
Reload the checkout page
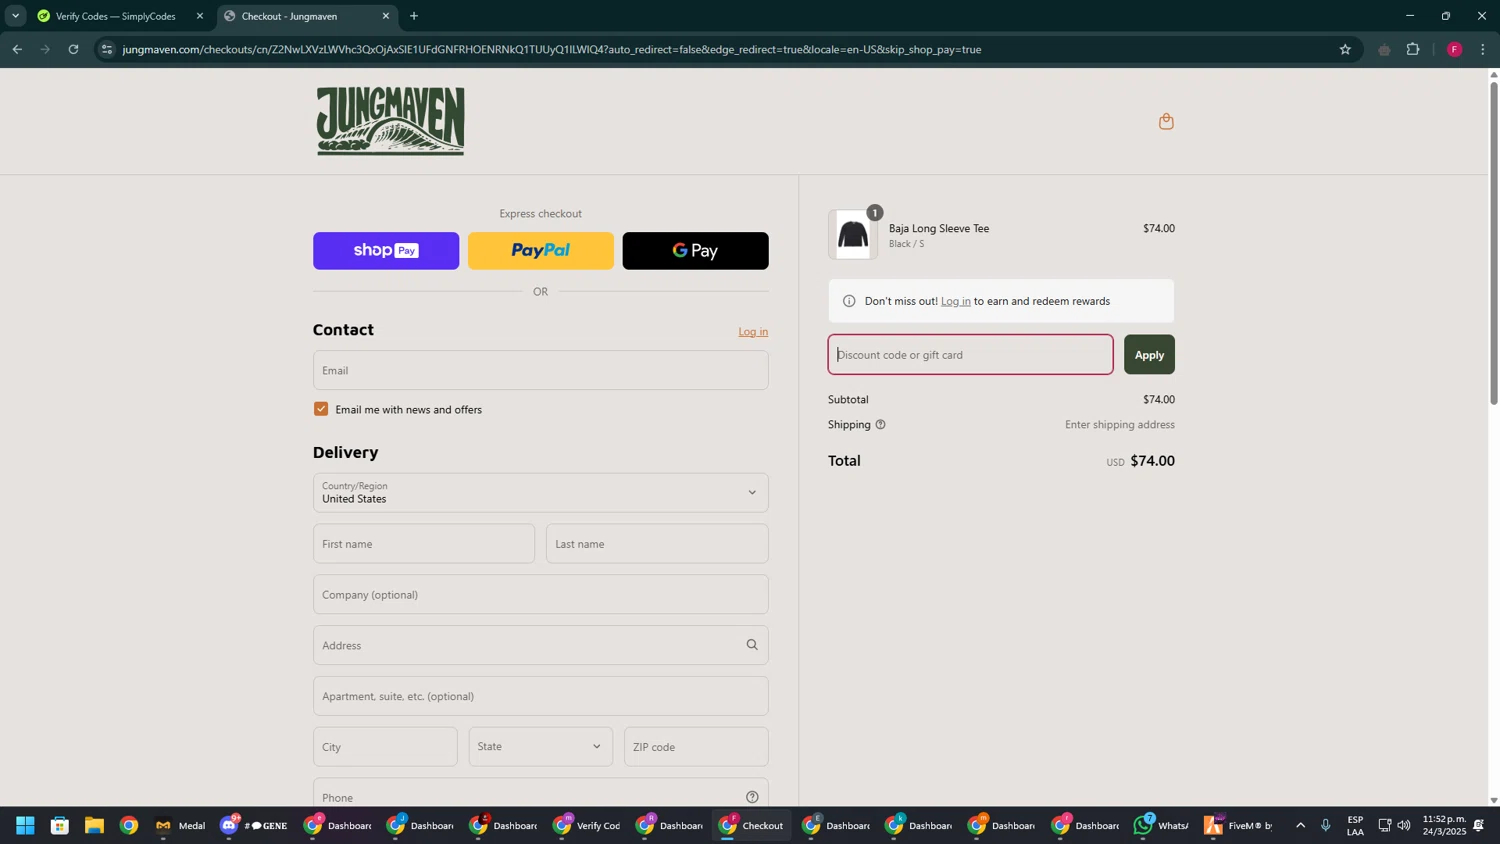pos(73,49)
